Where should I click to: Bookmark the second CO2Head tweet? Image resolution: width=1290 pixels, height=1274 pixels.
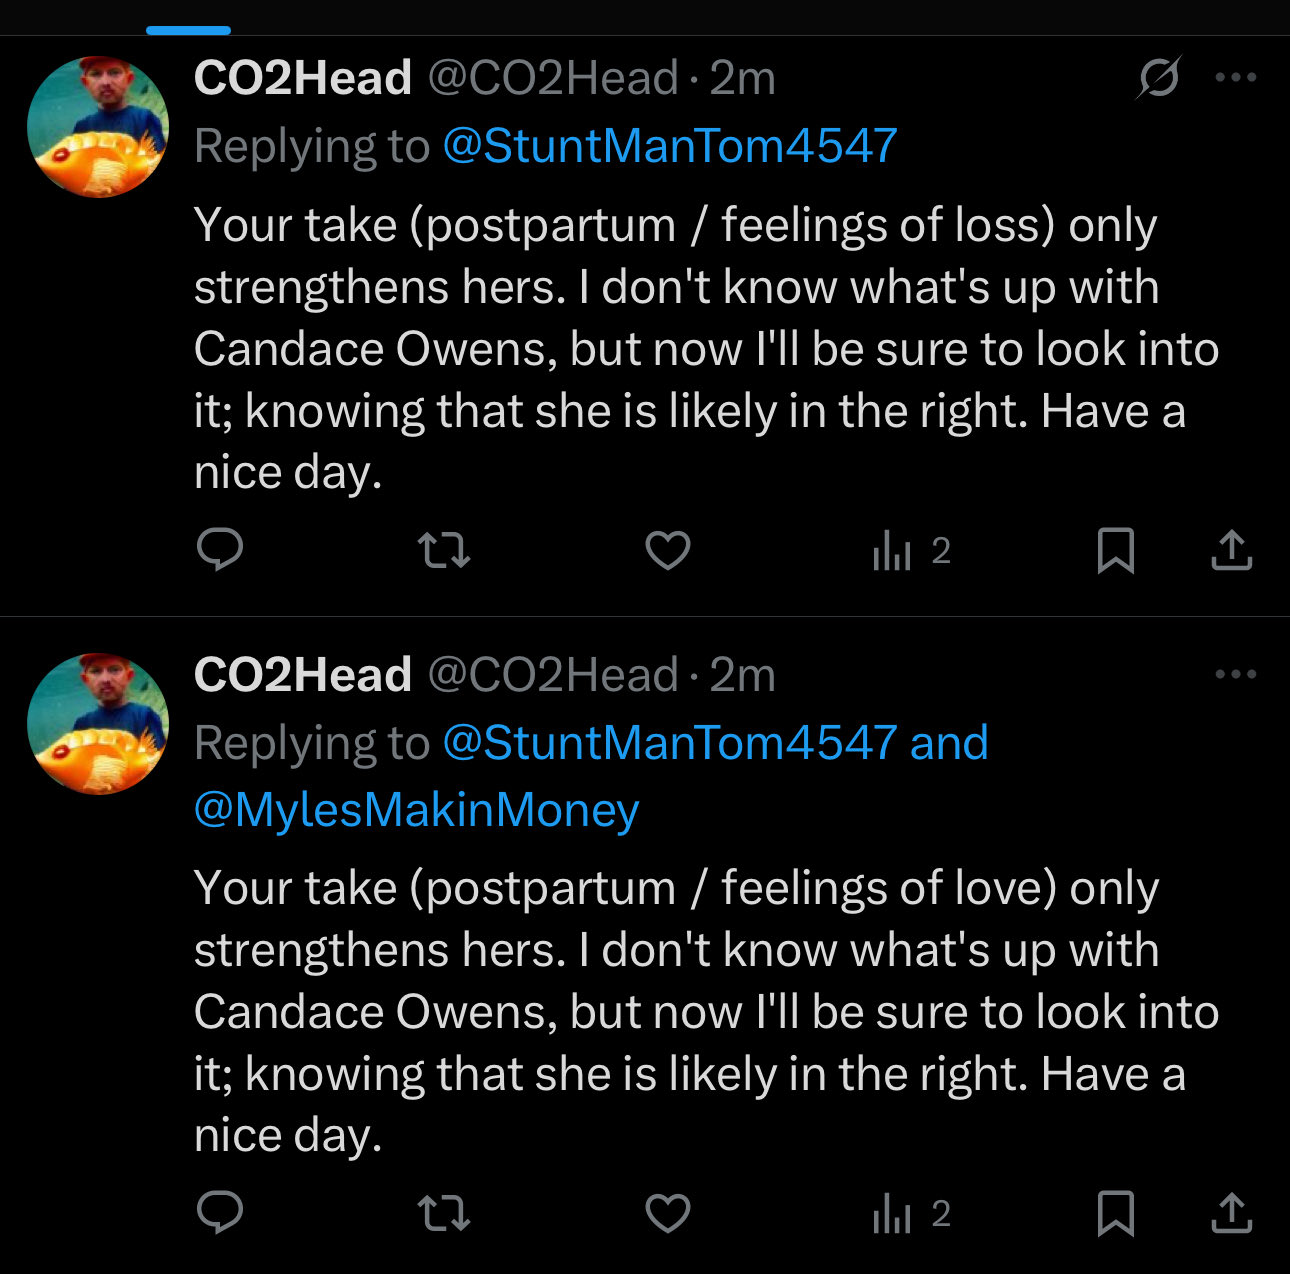[1115, 1213]
